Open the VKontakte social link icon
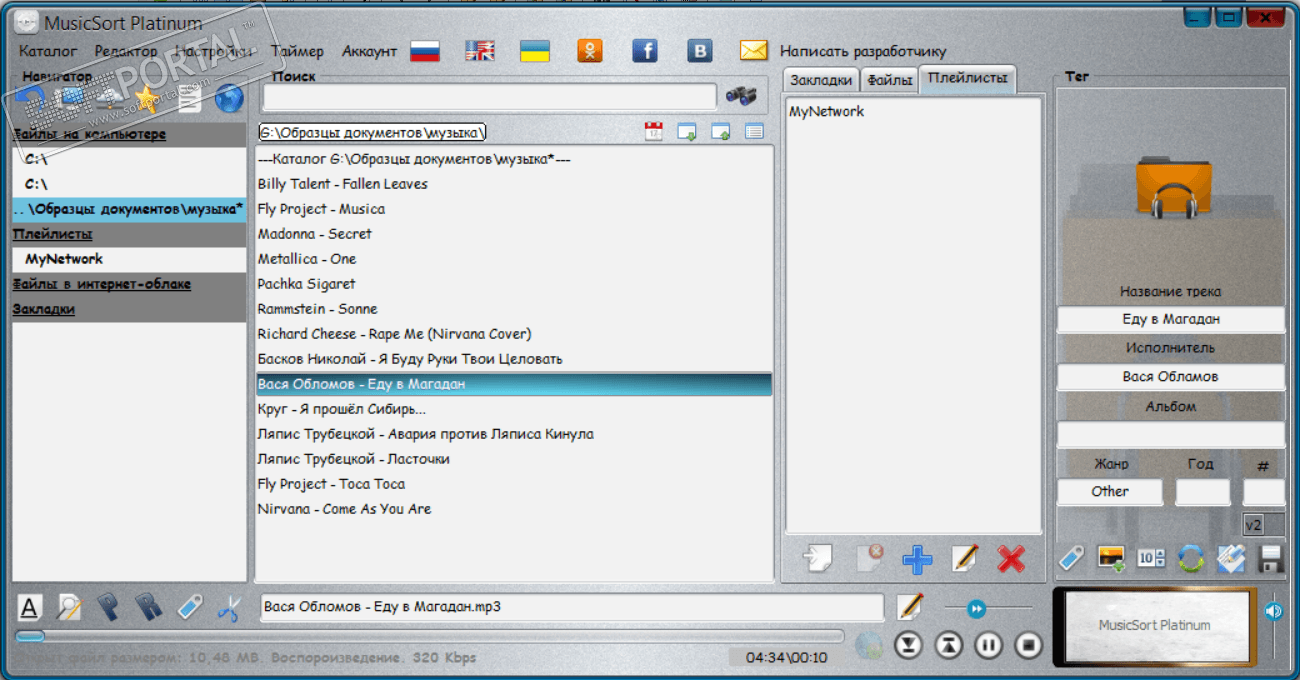Screen dimensions: 1300x680 coord(700,51)
